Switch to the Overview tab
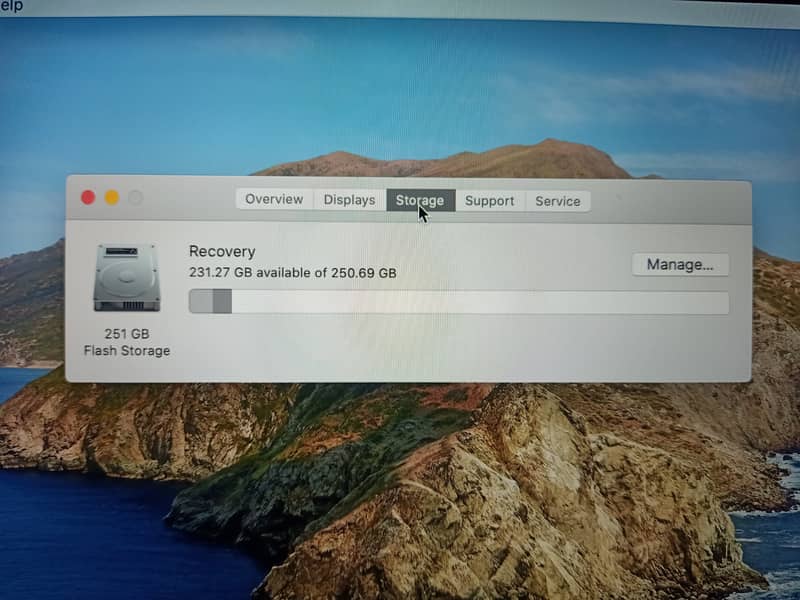This screenshot has height=600, width=800. (x=274, y=199)
